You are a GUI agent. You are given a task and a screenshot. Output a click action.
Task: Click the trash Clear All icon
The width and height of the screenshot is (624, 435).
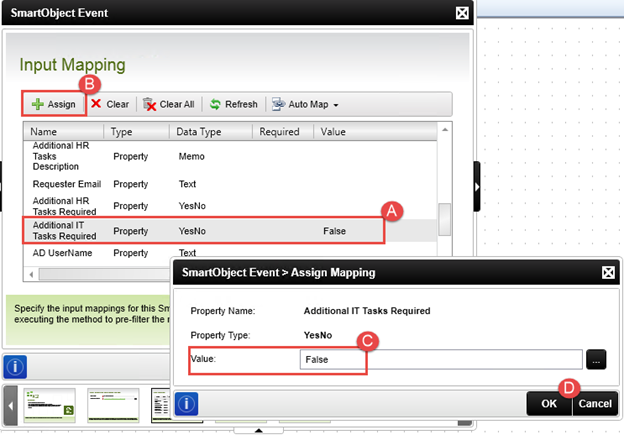click(149, 104)
